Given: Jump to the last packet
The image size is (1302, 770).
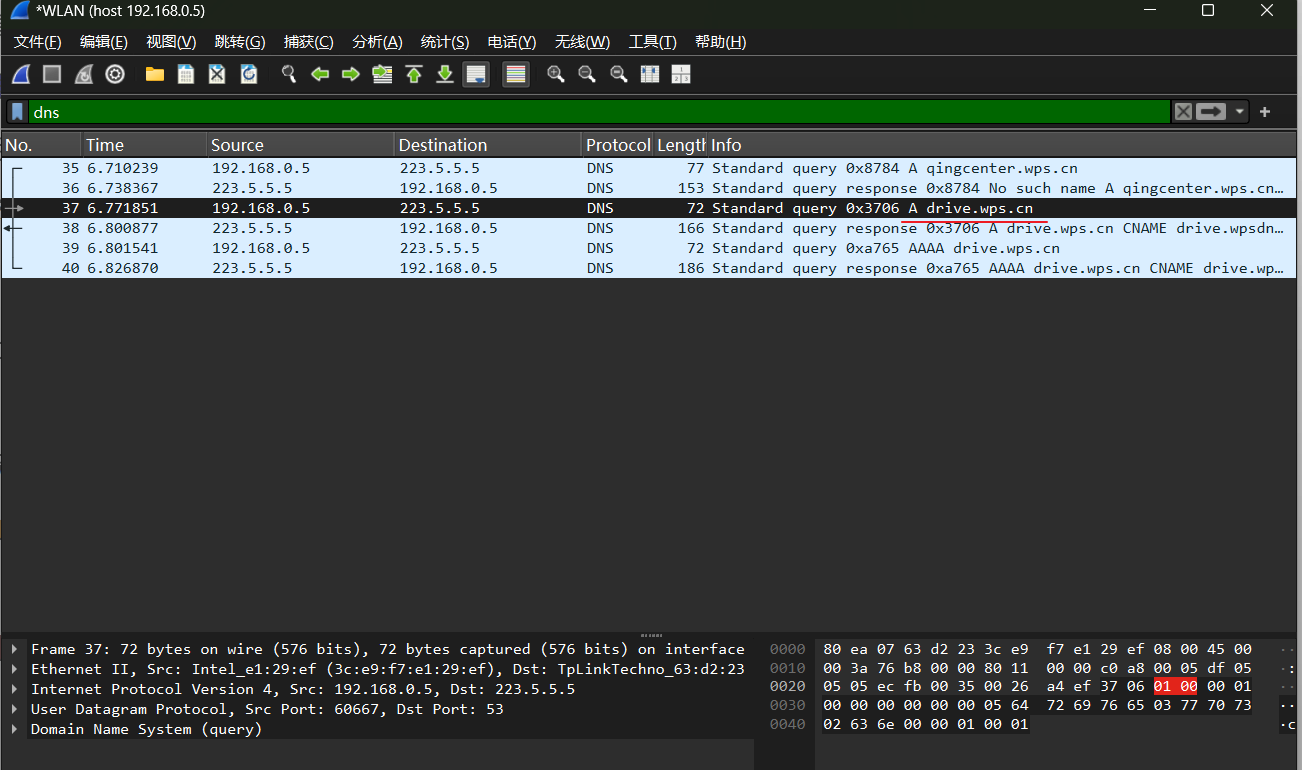Looking at the screenshot, I should (x=445, y=74).
